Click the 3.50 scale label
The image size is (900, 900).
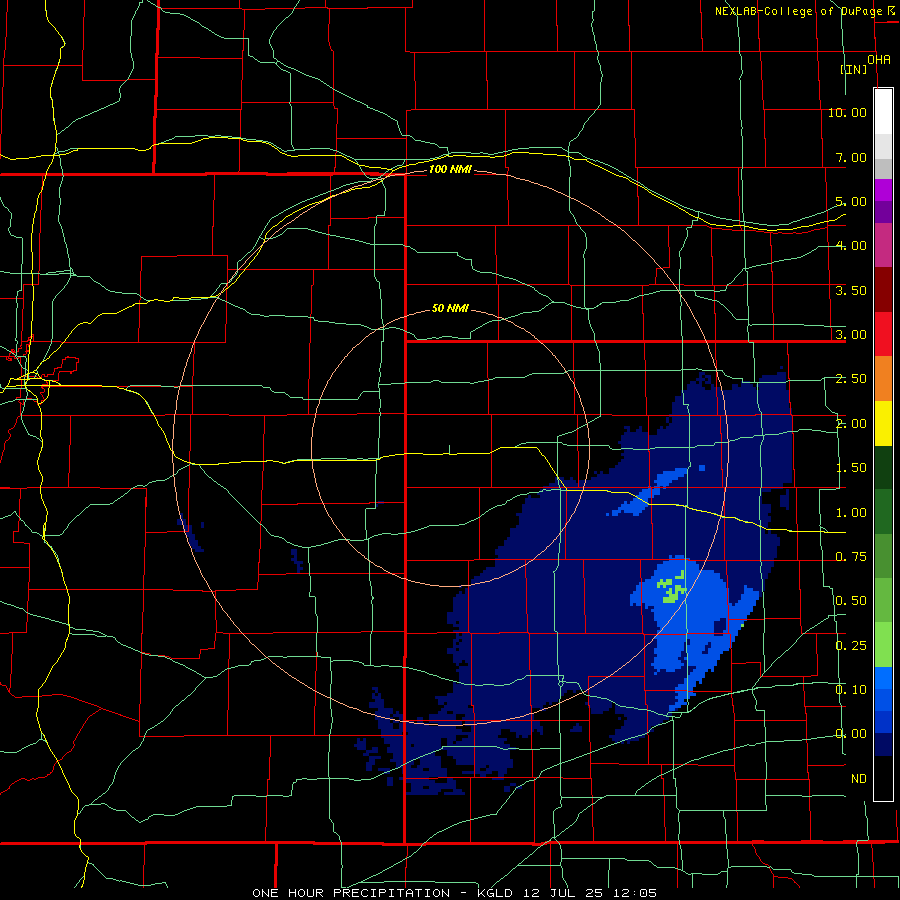(x=851, y=290)
